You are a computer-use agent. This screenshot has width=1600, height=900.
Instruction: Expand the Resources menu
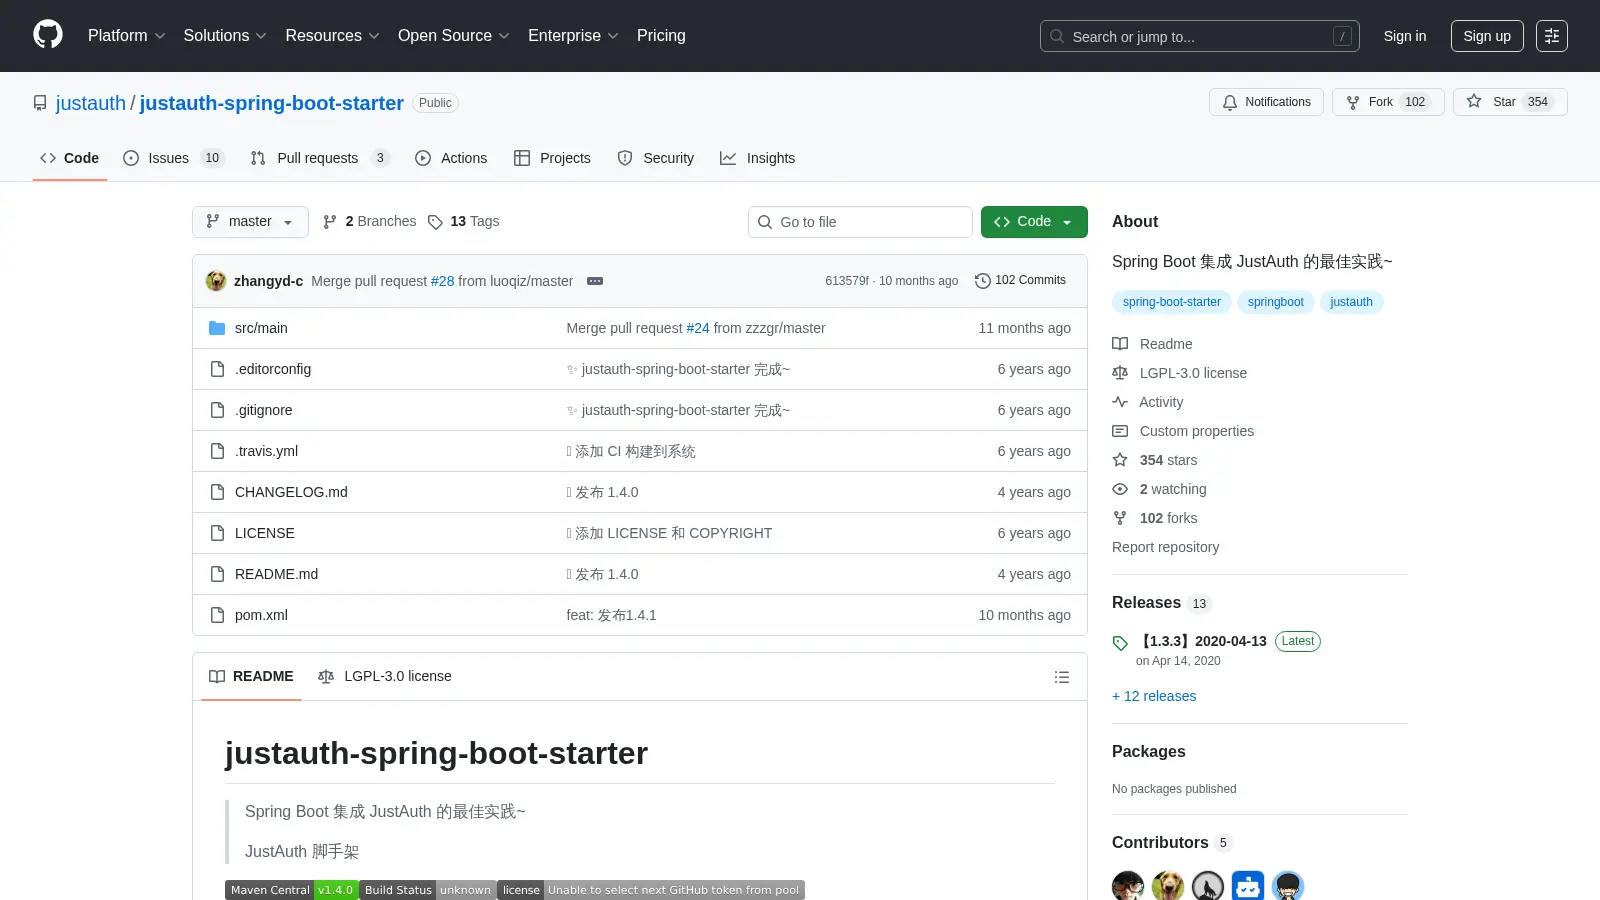(332, 36)
